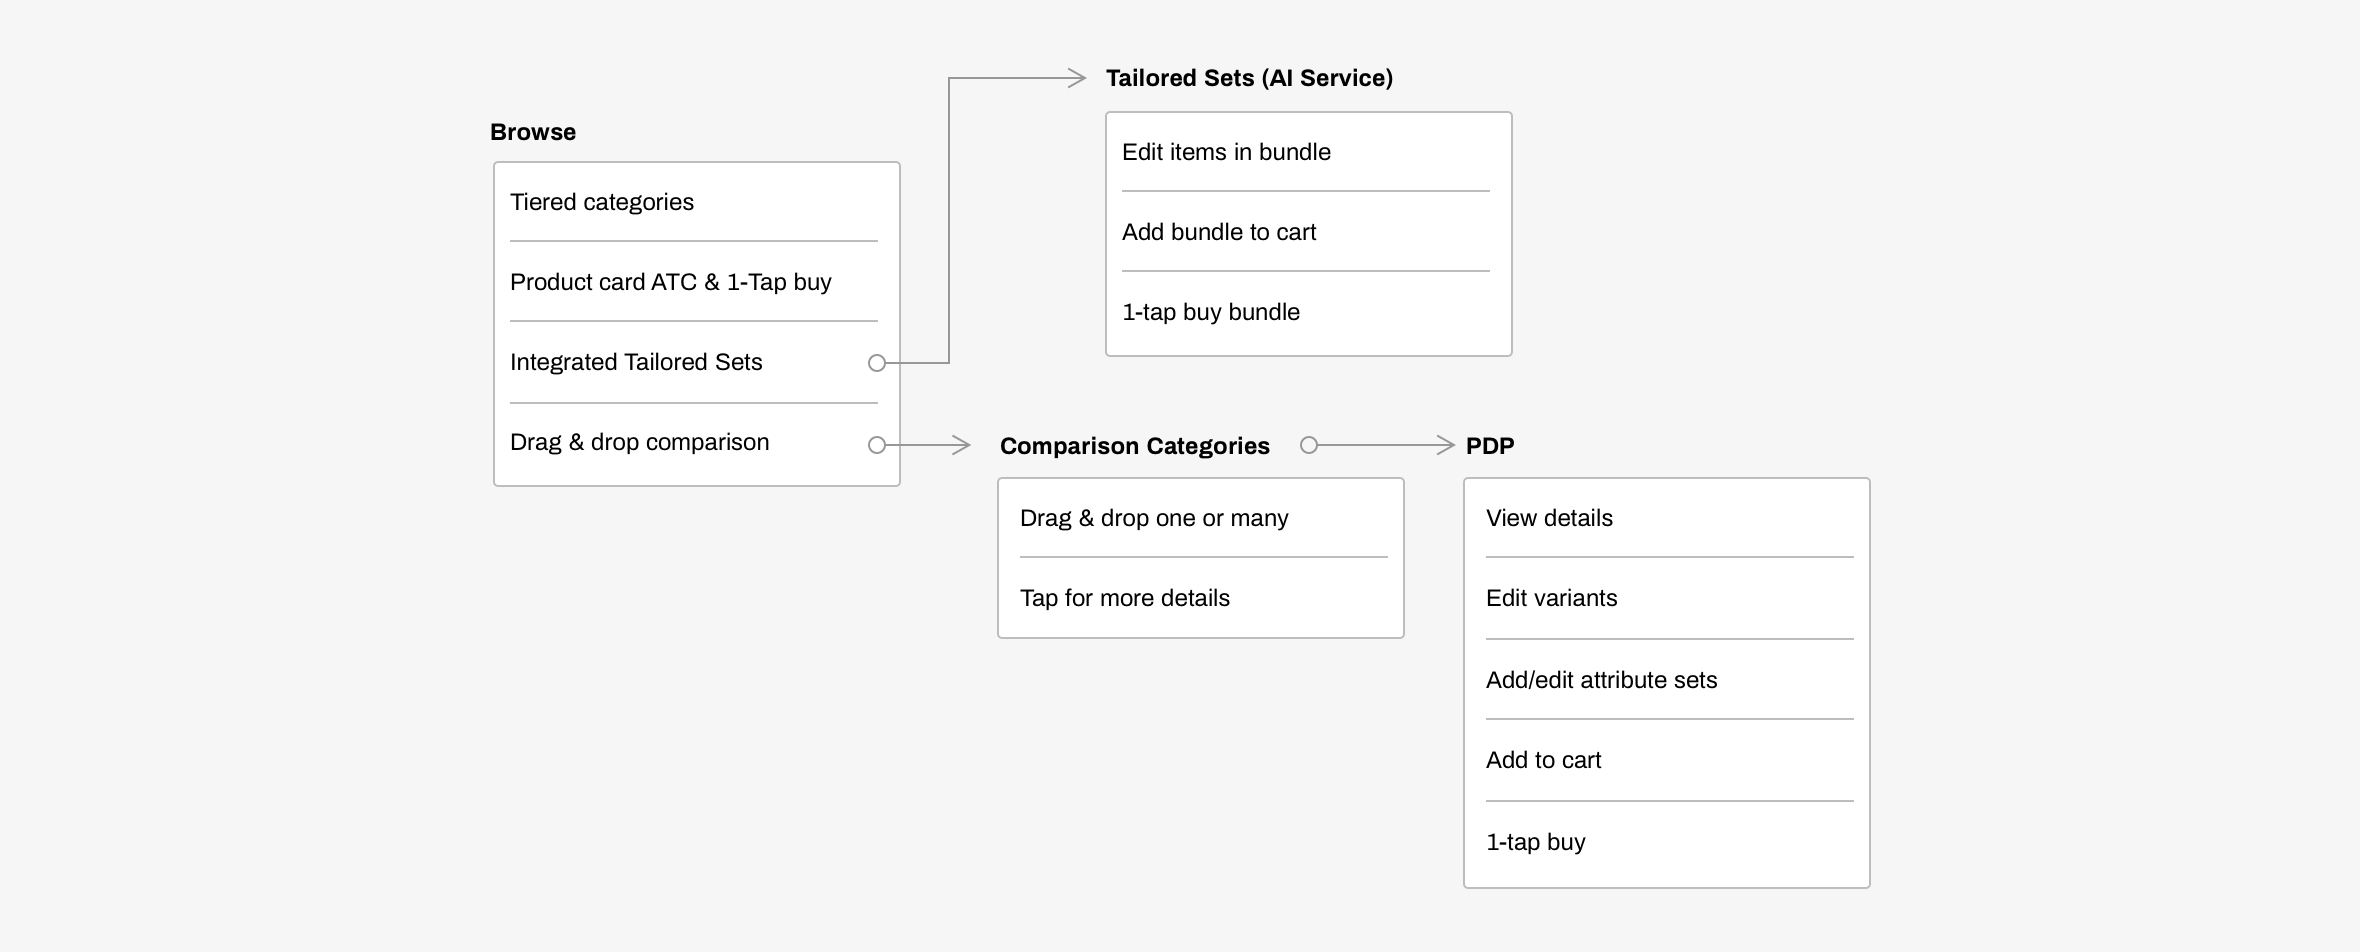Screen dimensions: 2360x952
Task: Click Tap for more details
Action: click(x=1125, y=598)
